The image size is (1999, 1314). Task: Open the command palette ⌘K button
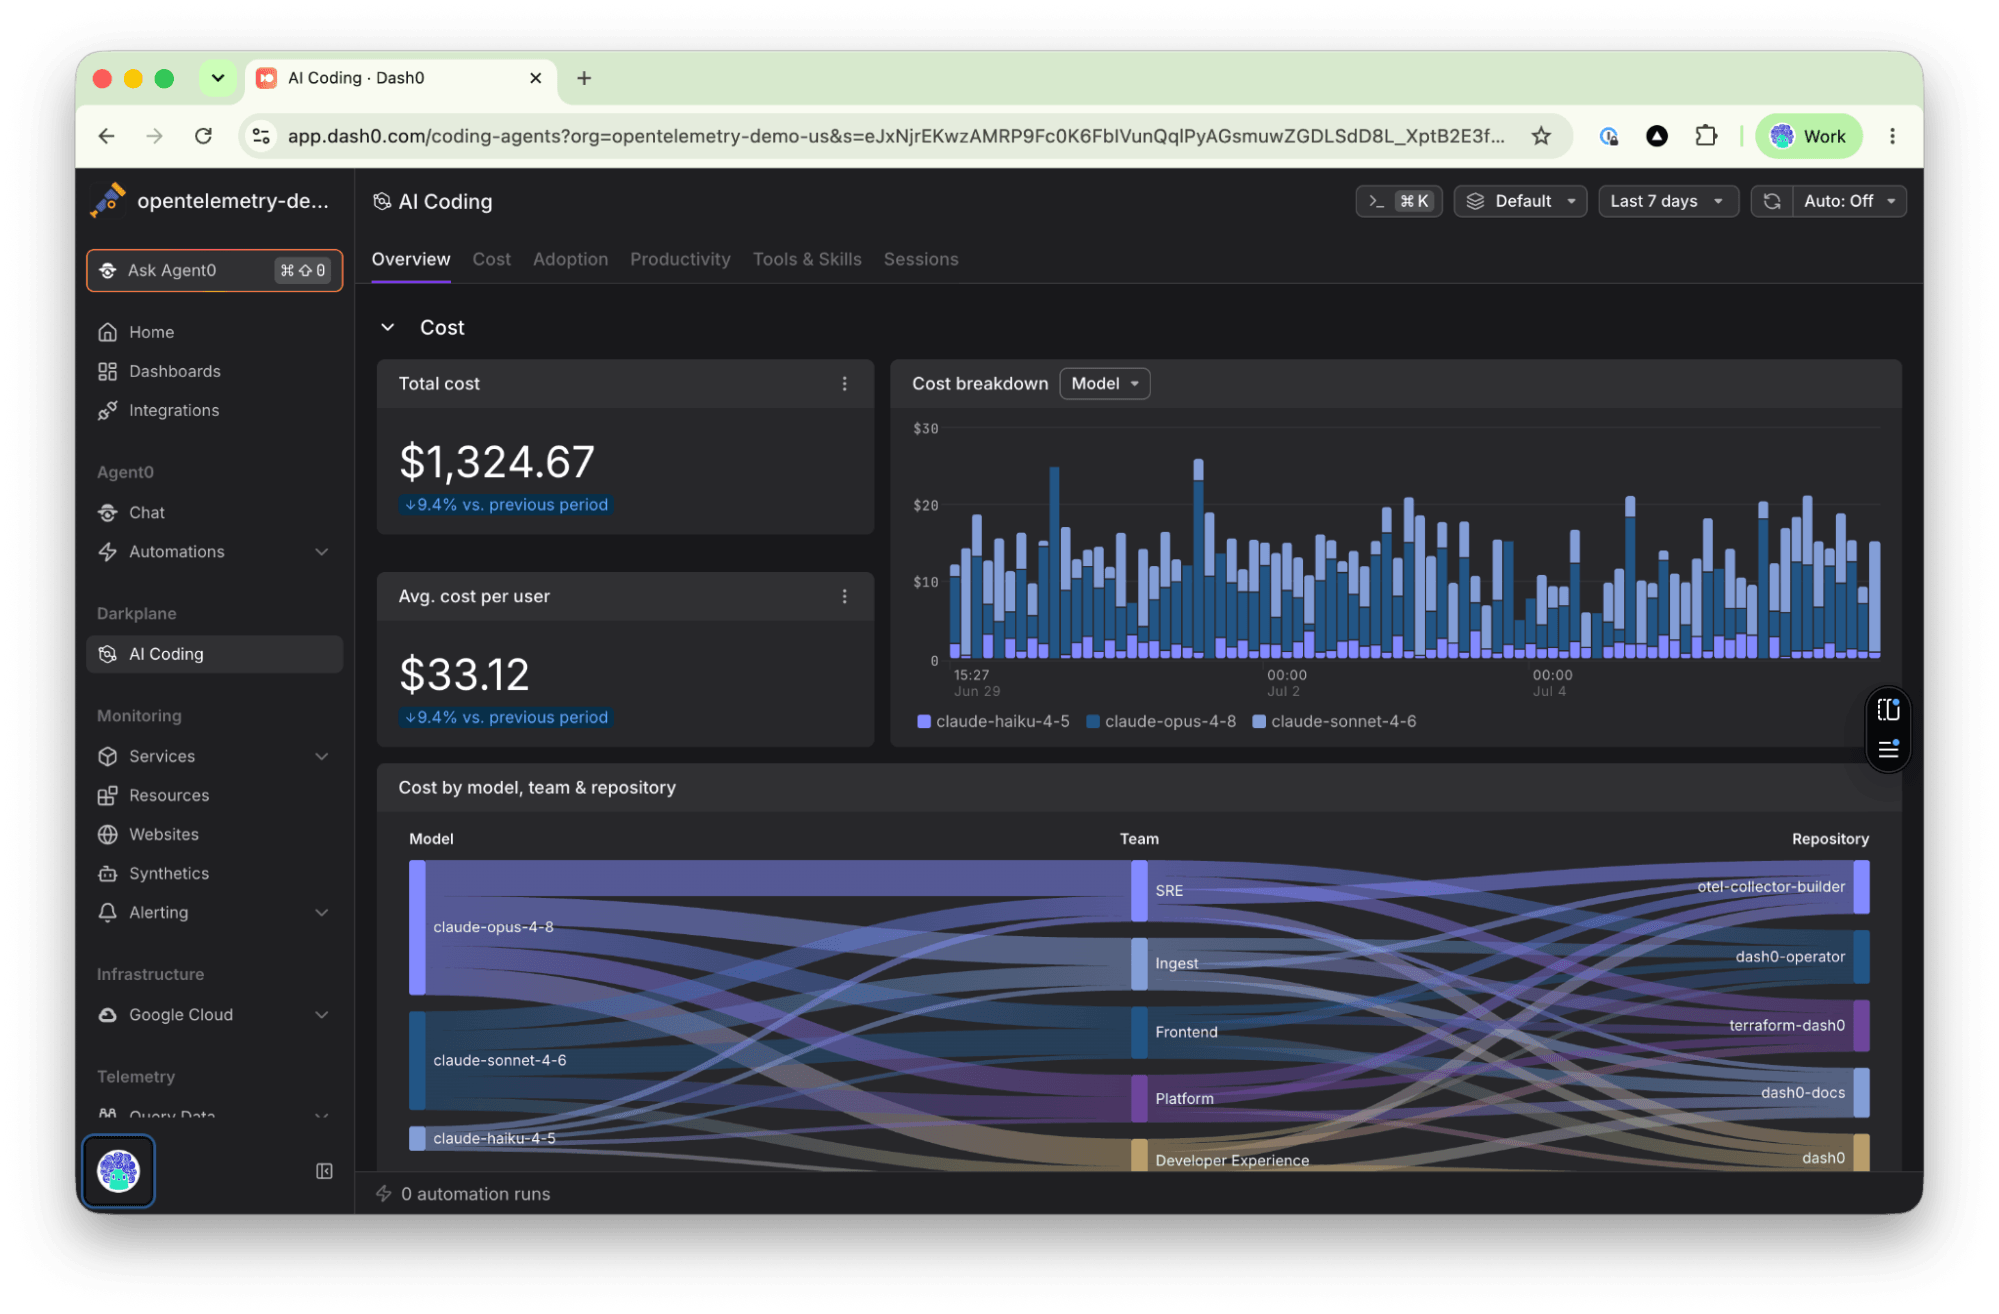coord(1398,201)
